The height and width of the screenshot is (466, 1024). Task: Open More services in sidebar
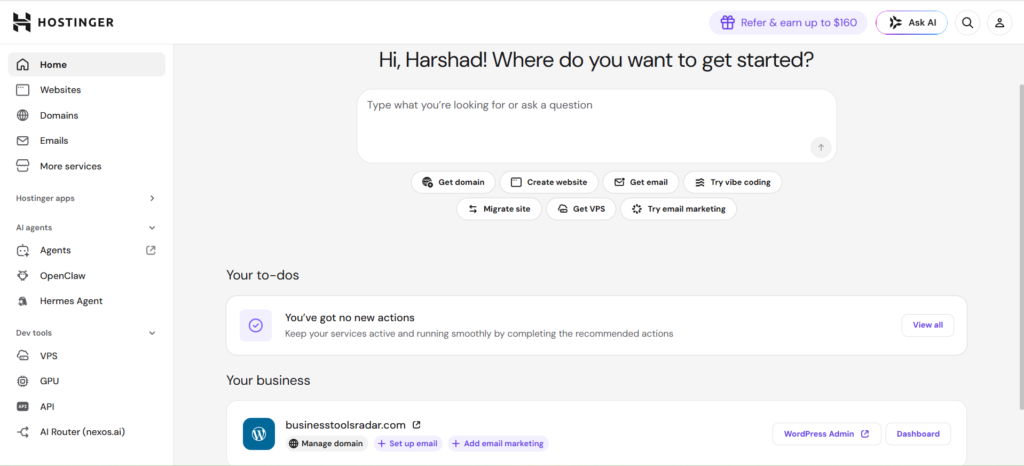coord(87,166)
